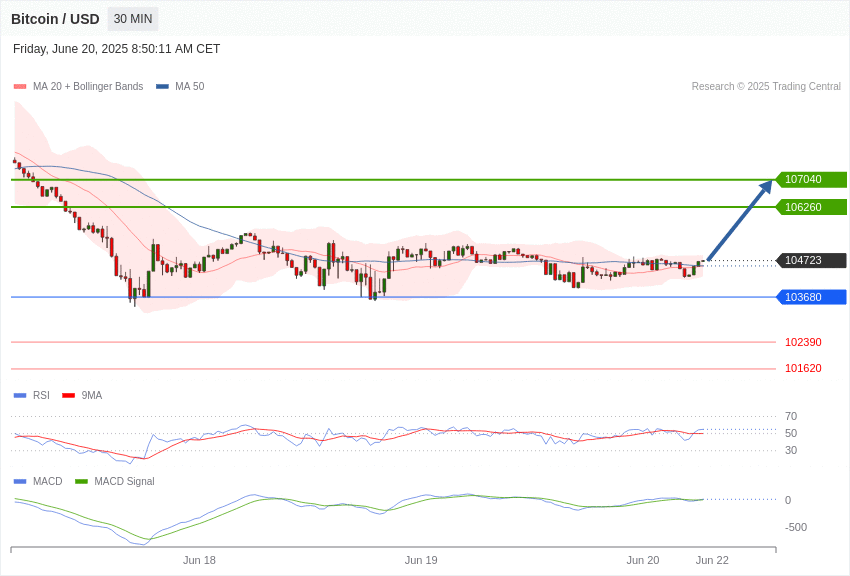Click the Jun 22 date axis label
This screenshot has height=576, width=850.
click(x=712, y=560)
